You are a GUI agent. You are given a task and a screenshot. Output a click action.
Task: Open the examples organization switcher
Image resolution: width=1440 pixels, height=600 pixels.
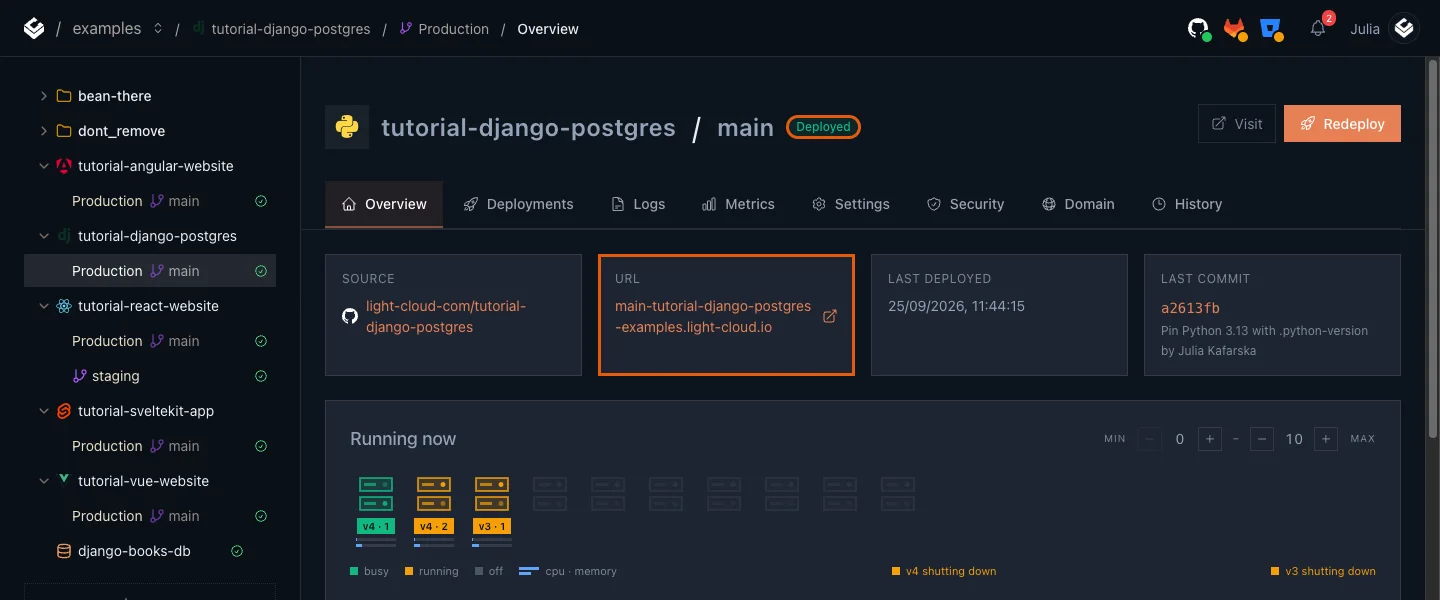click(x=117, y=29)
